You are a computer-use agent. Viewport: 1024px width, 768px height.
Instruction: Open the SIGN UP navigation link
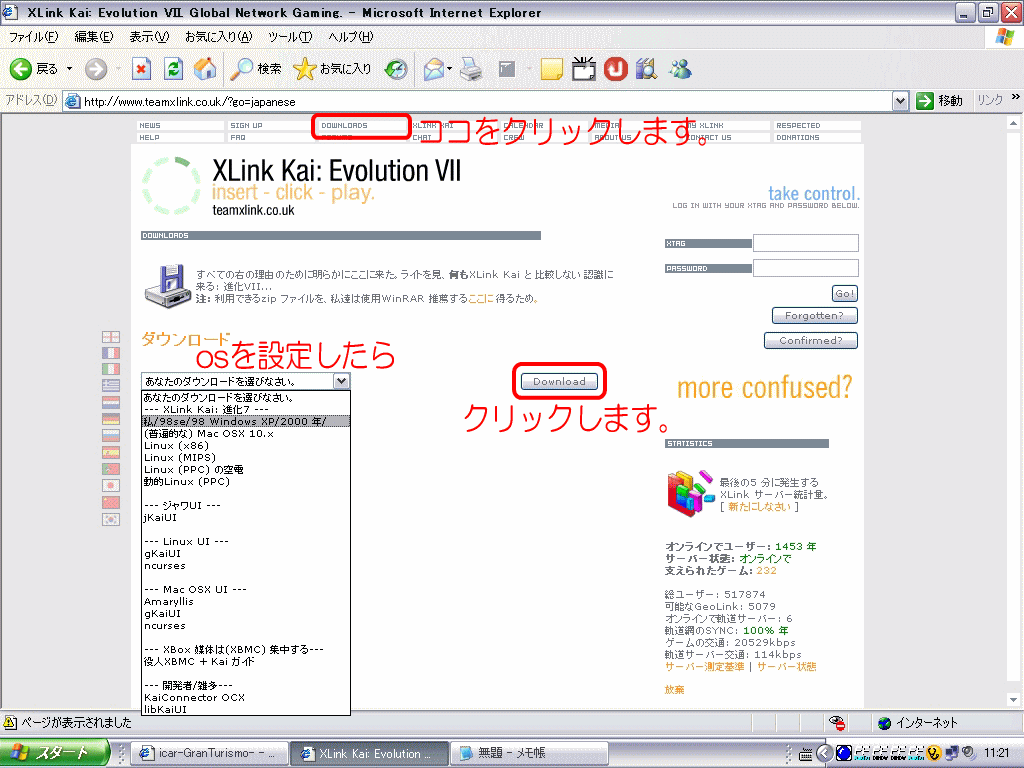(x=246, y=125)
